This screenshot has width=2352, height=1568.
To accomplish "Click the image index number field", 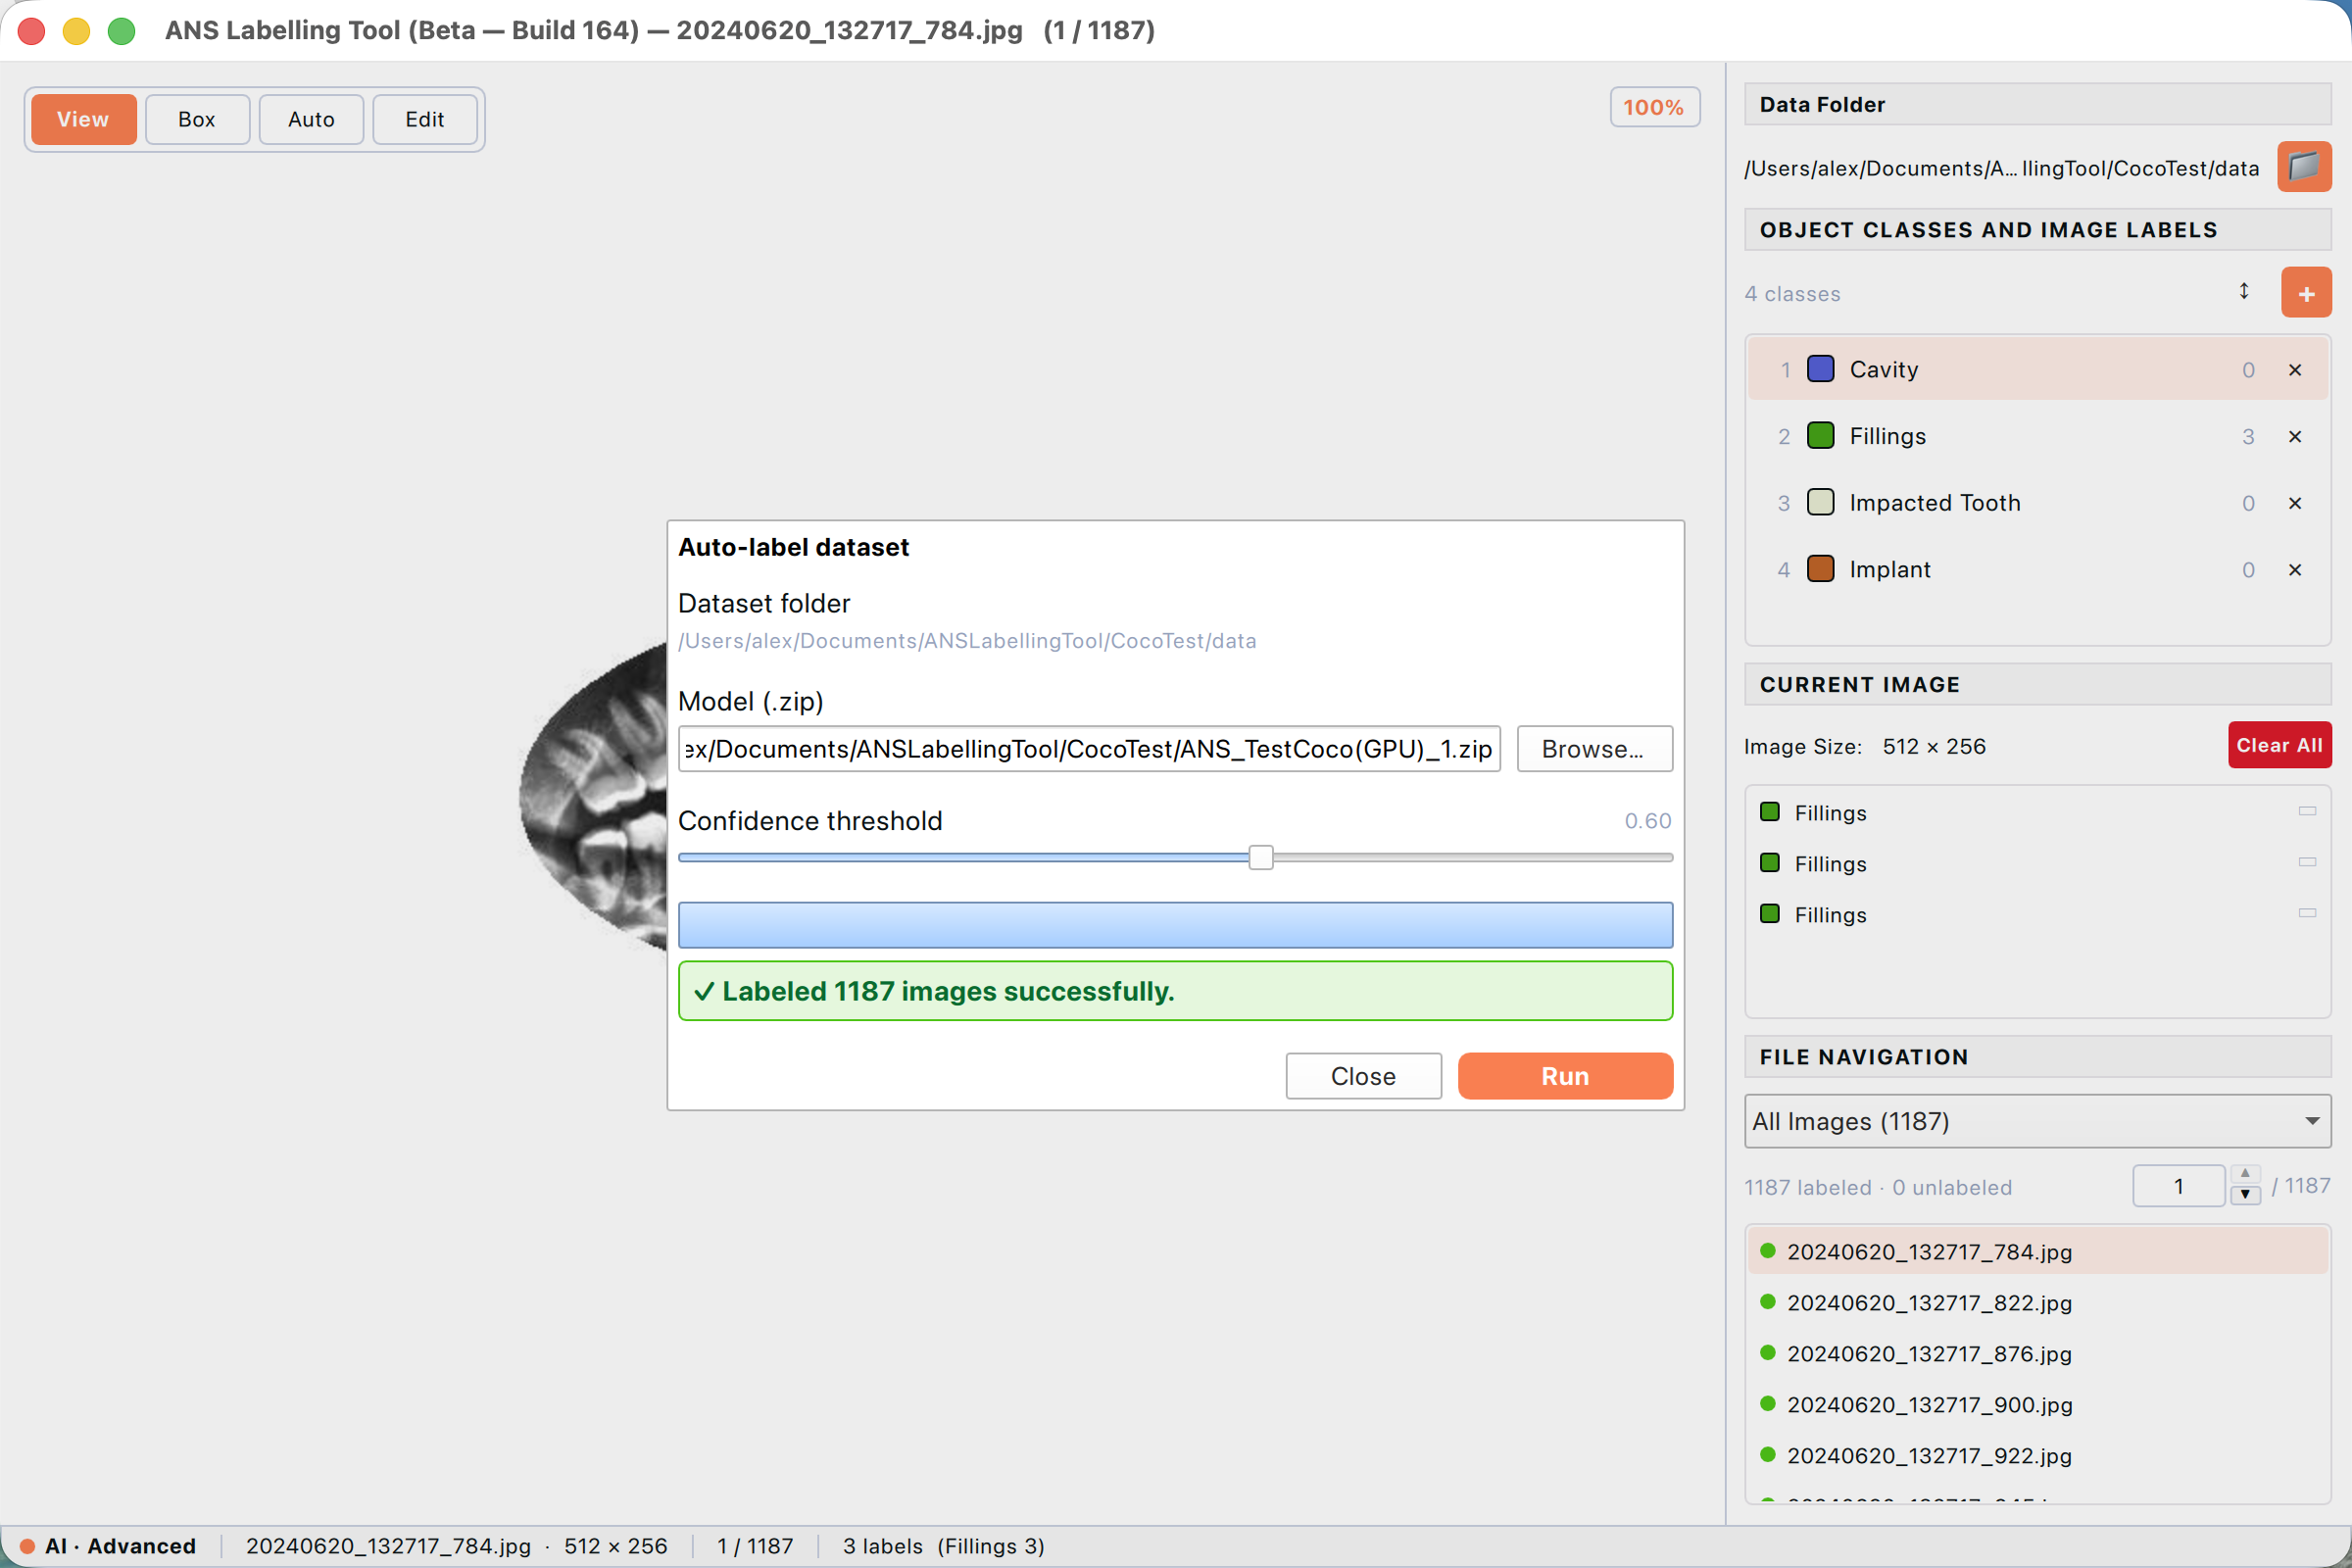I will coord(2178,1186).
